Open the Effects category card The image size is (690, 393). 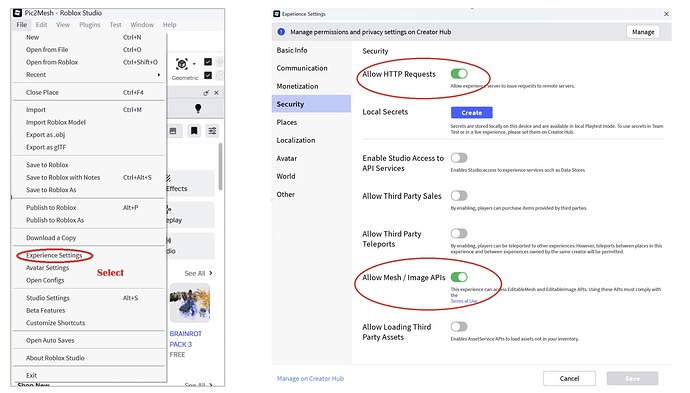(190, 183)
